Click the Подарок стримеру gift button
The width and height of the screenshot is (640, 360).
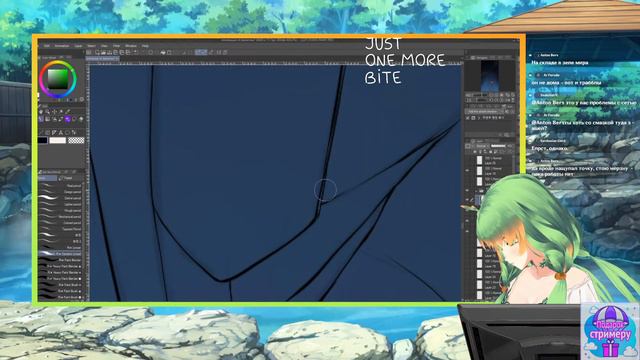[609, 331]
